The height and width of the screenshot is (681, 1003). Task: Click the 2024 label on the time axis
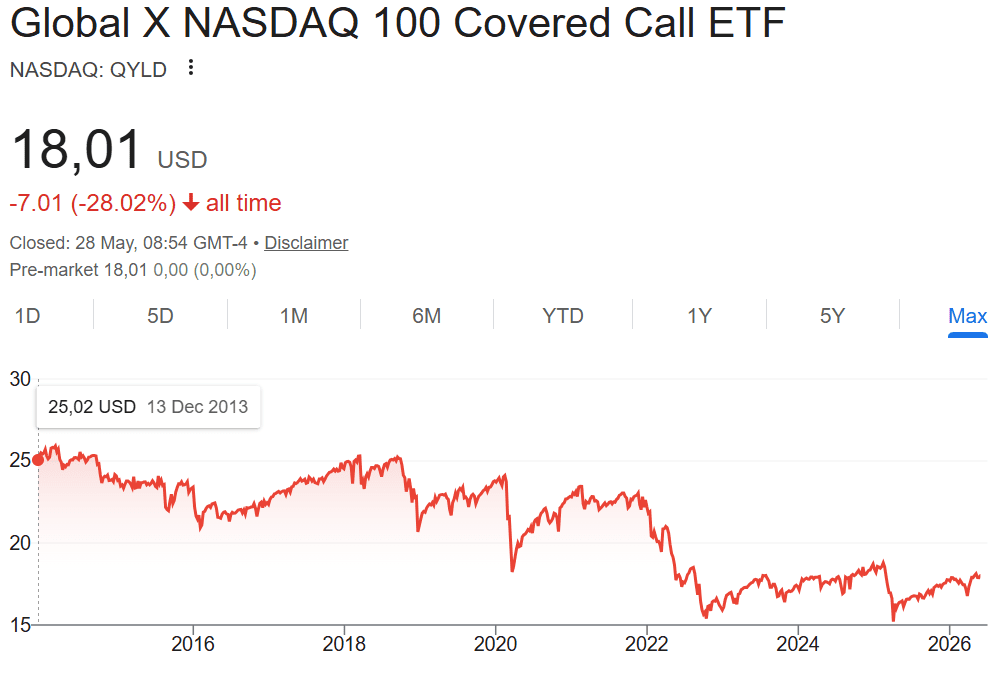(798, 644)
